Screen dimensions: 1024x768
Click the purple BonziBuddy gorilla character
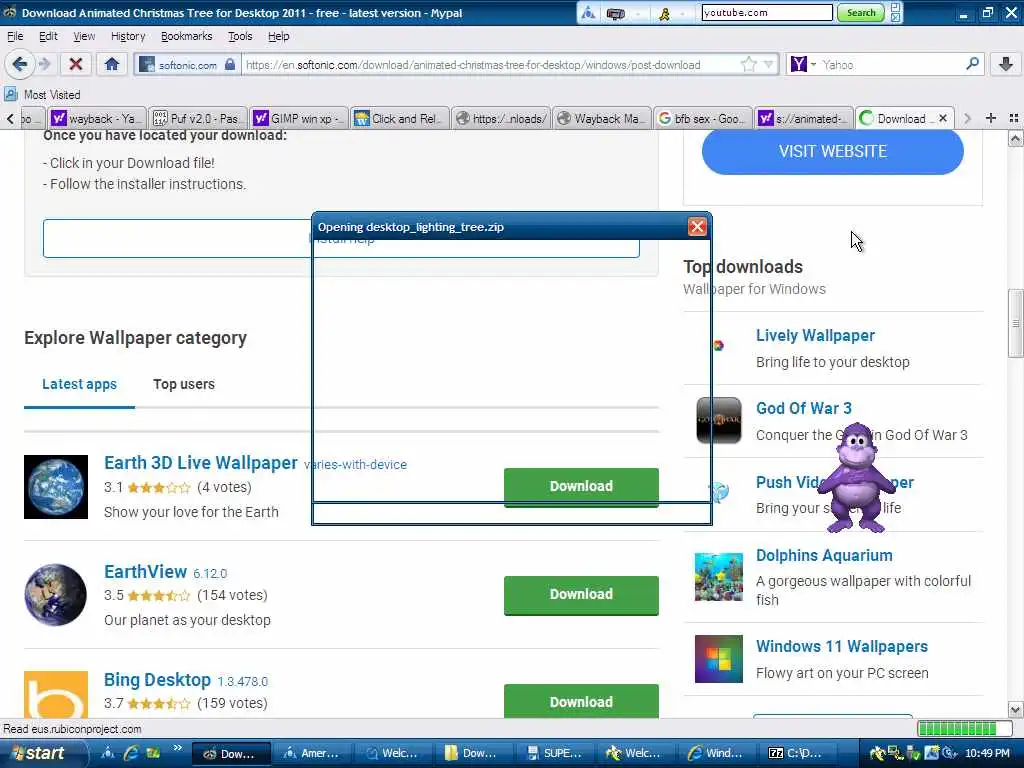pos(856,478)
